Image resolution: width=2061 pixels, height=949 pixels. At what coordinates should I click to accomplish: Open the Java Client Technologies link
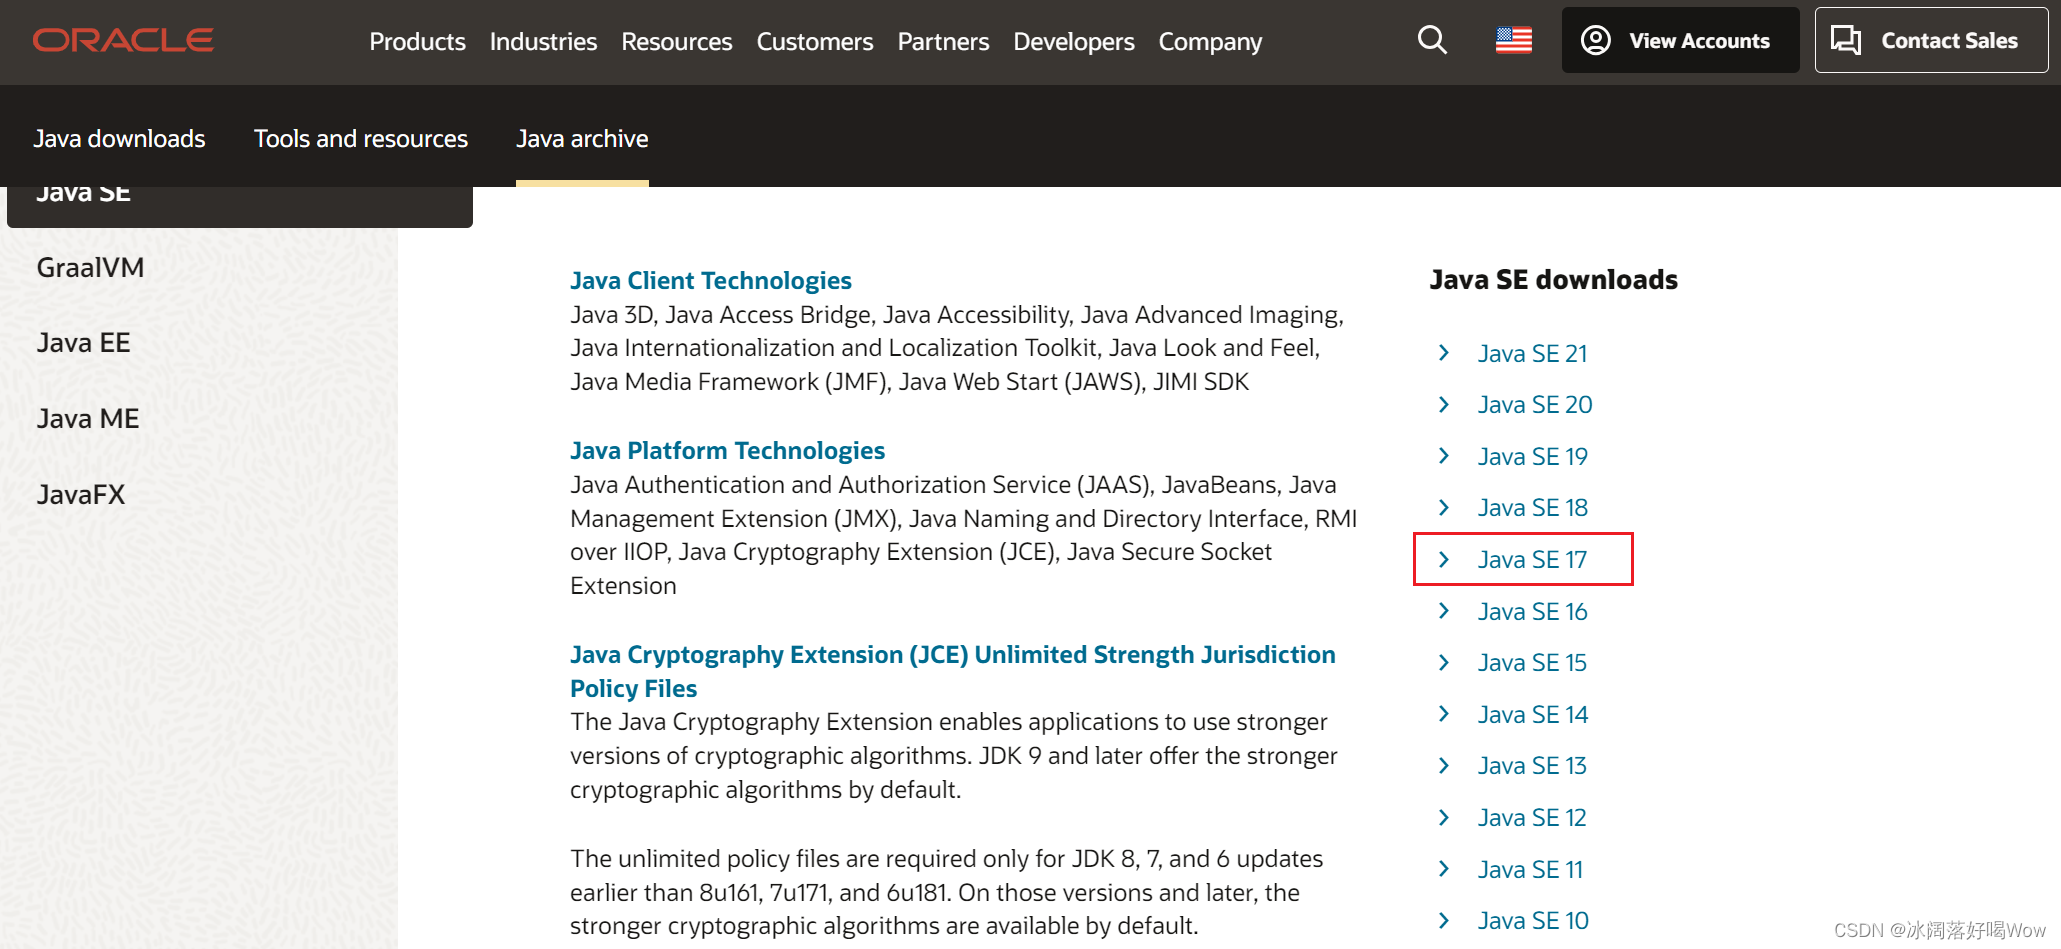pyautogui.click(x=710, y=281)
